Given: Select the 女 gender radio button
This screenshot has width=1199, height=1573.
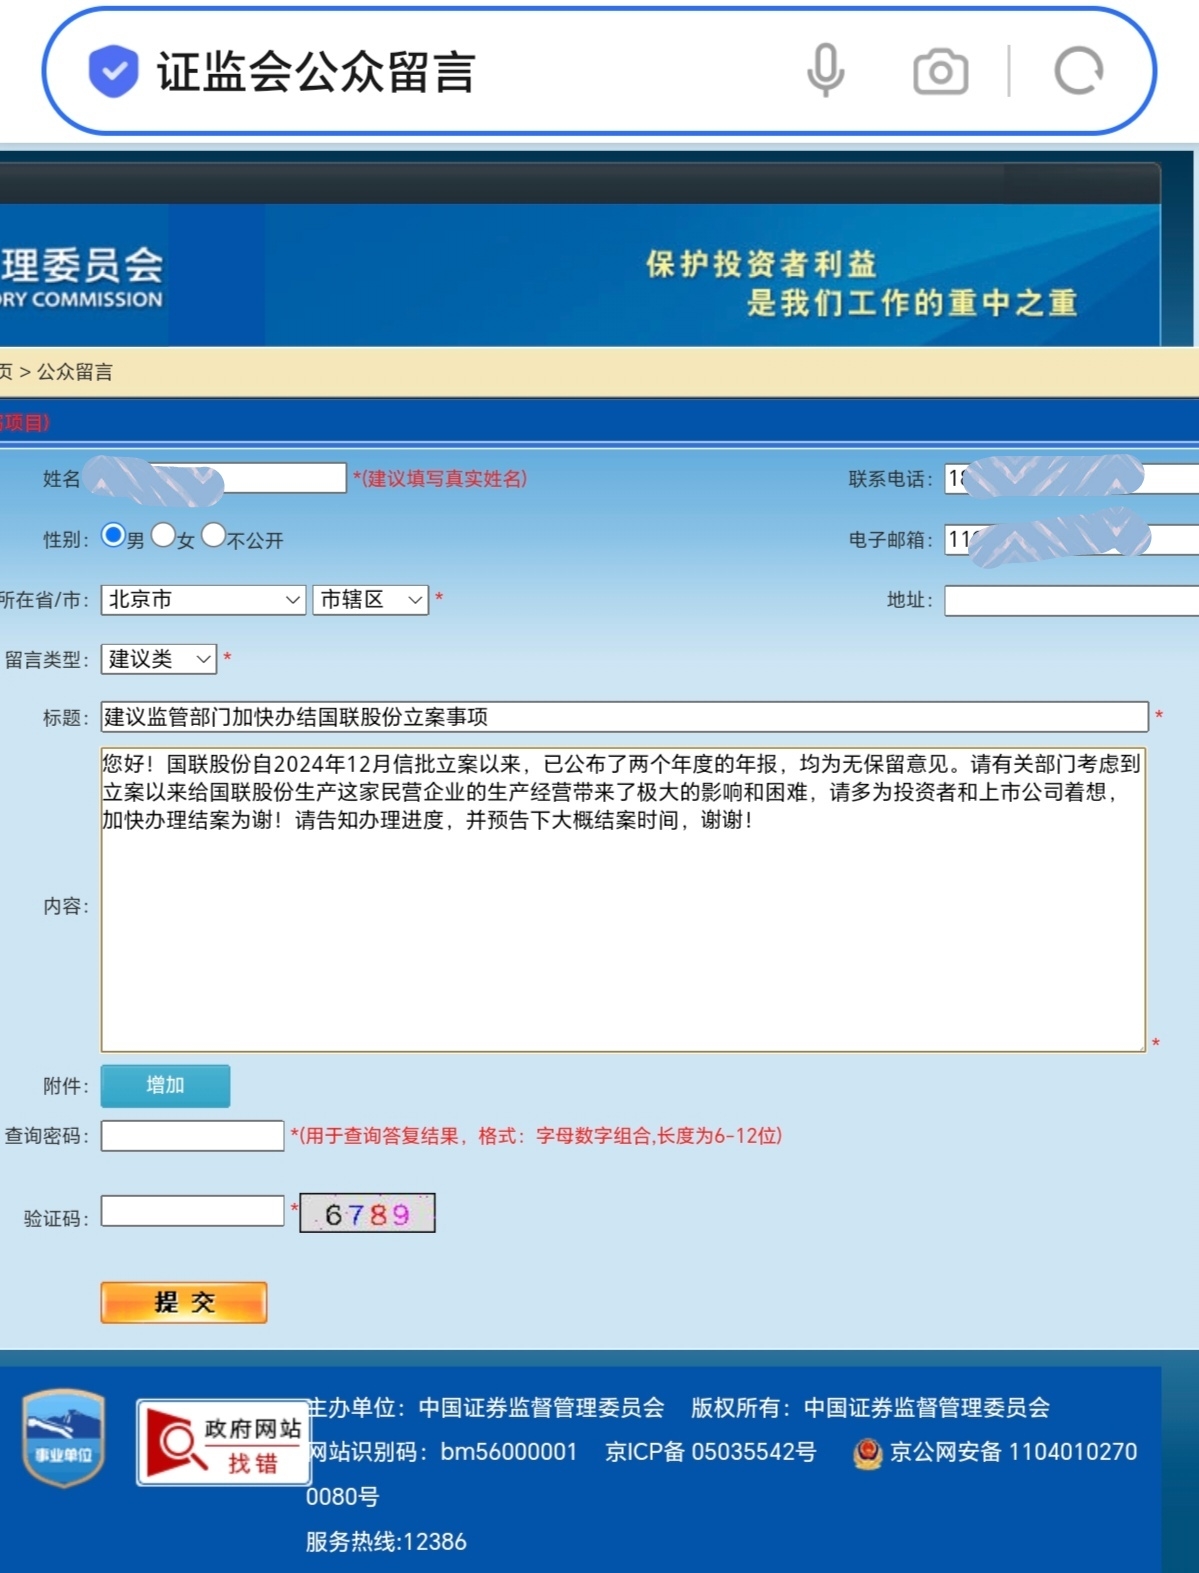Looking at the screenshot, I should click(x=163, y=535).
